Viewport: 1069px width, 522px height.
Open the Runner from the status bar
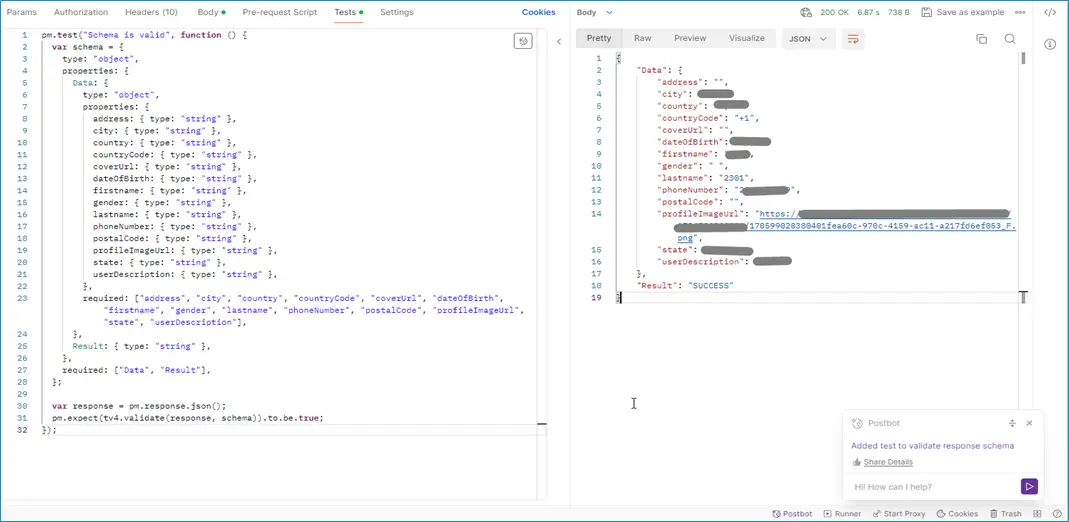point(843,514)
